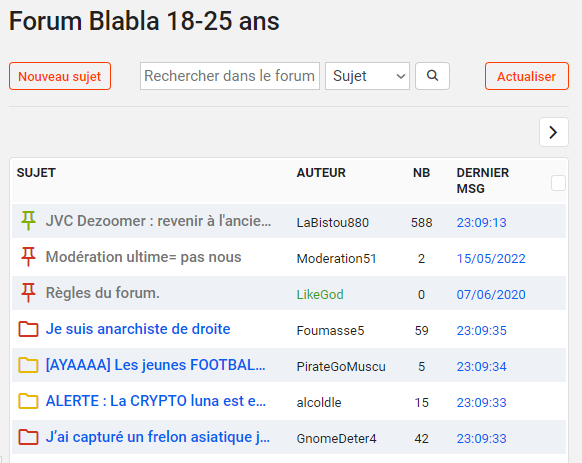
Task: Click the red pin icon beside Modération ultime
Action: coord(28,257)
